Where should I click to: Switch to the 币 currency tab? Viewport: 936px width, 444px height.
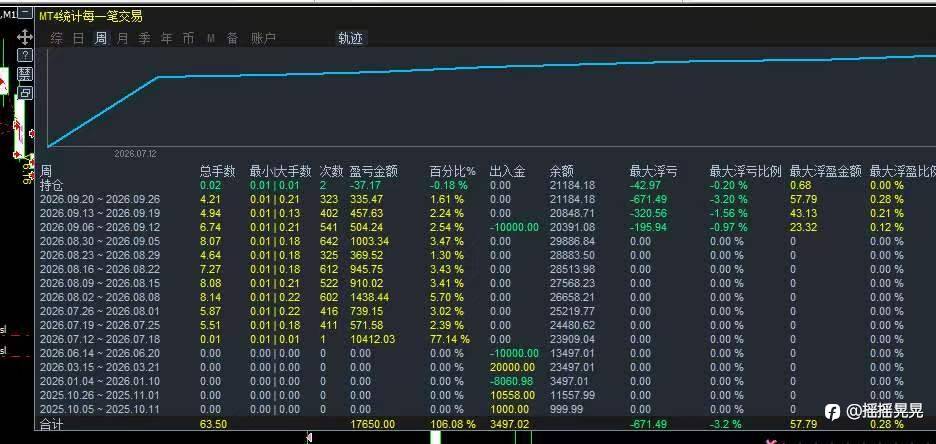click(189, 39)
